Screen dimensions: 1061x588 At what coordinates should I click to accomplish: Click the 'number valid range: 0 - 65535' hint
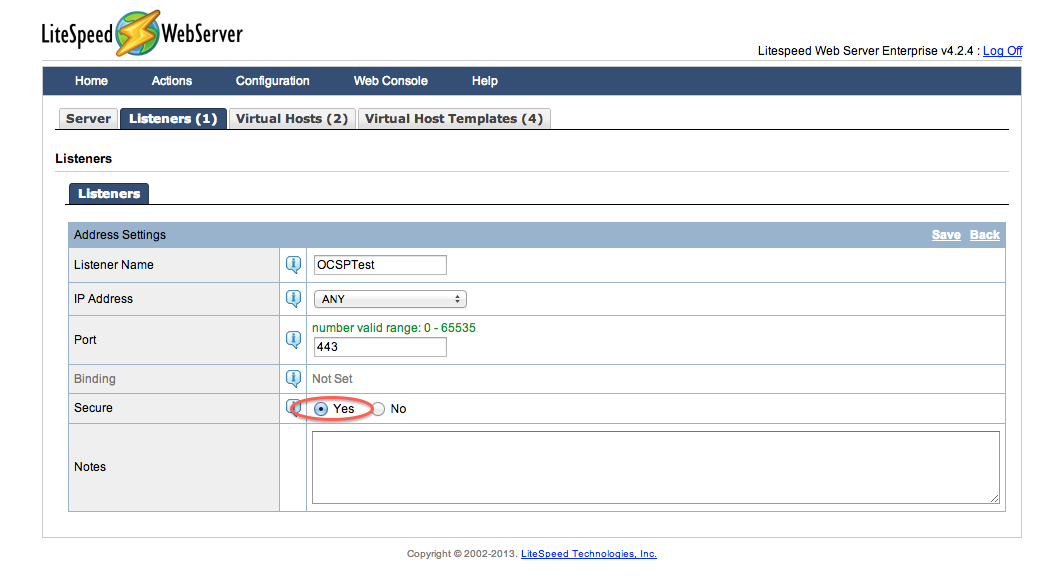coord(394,327)
